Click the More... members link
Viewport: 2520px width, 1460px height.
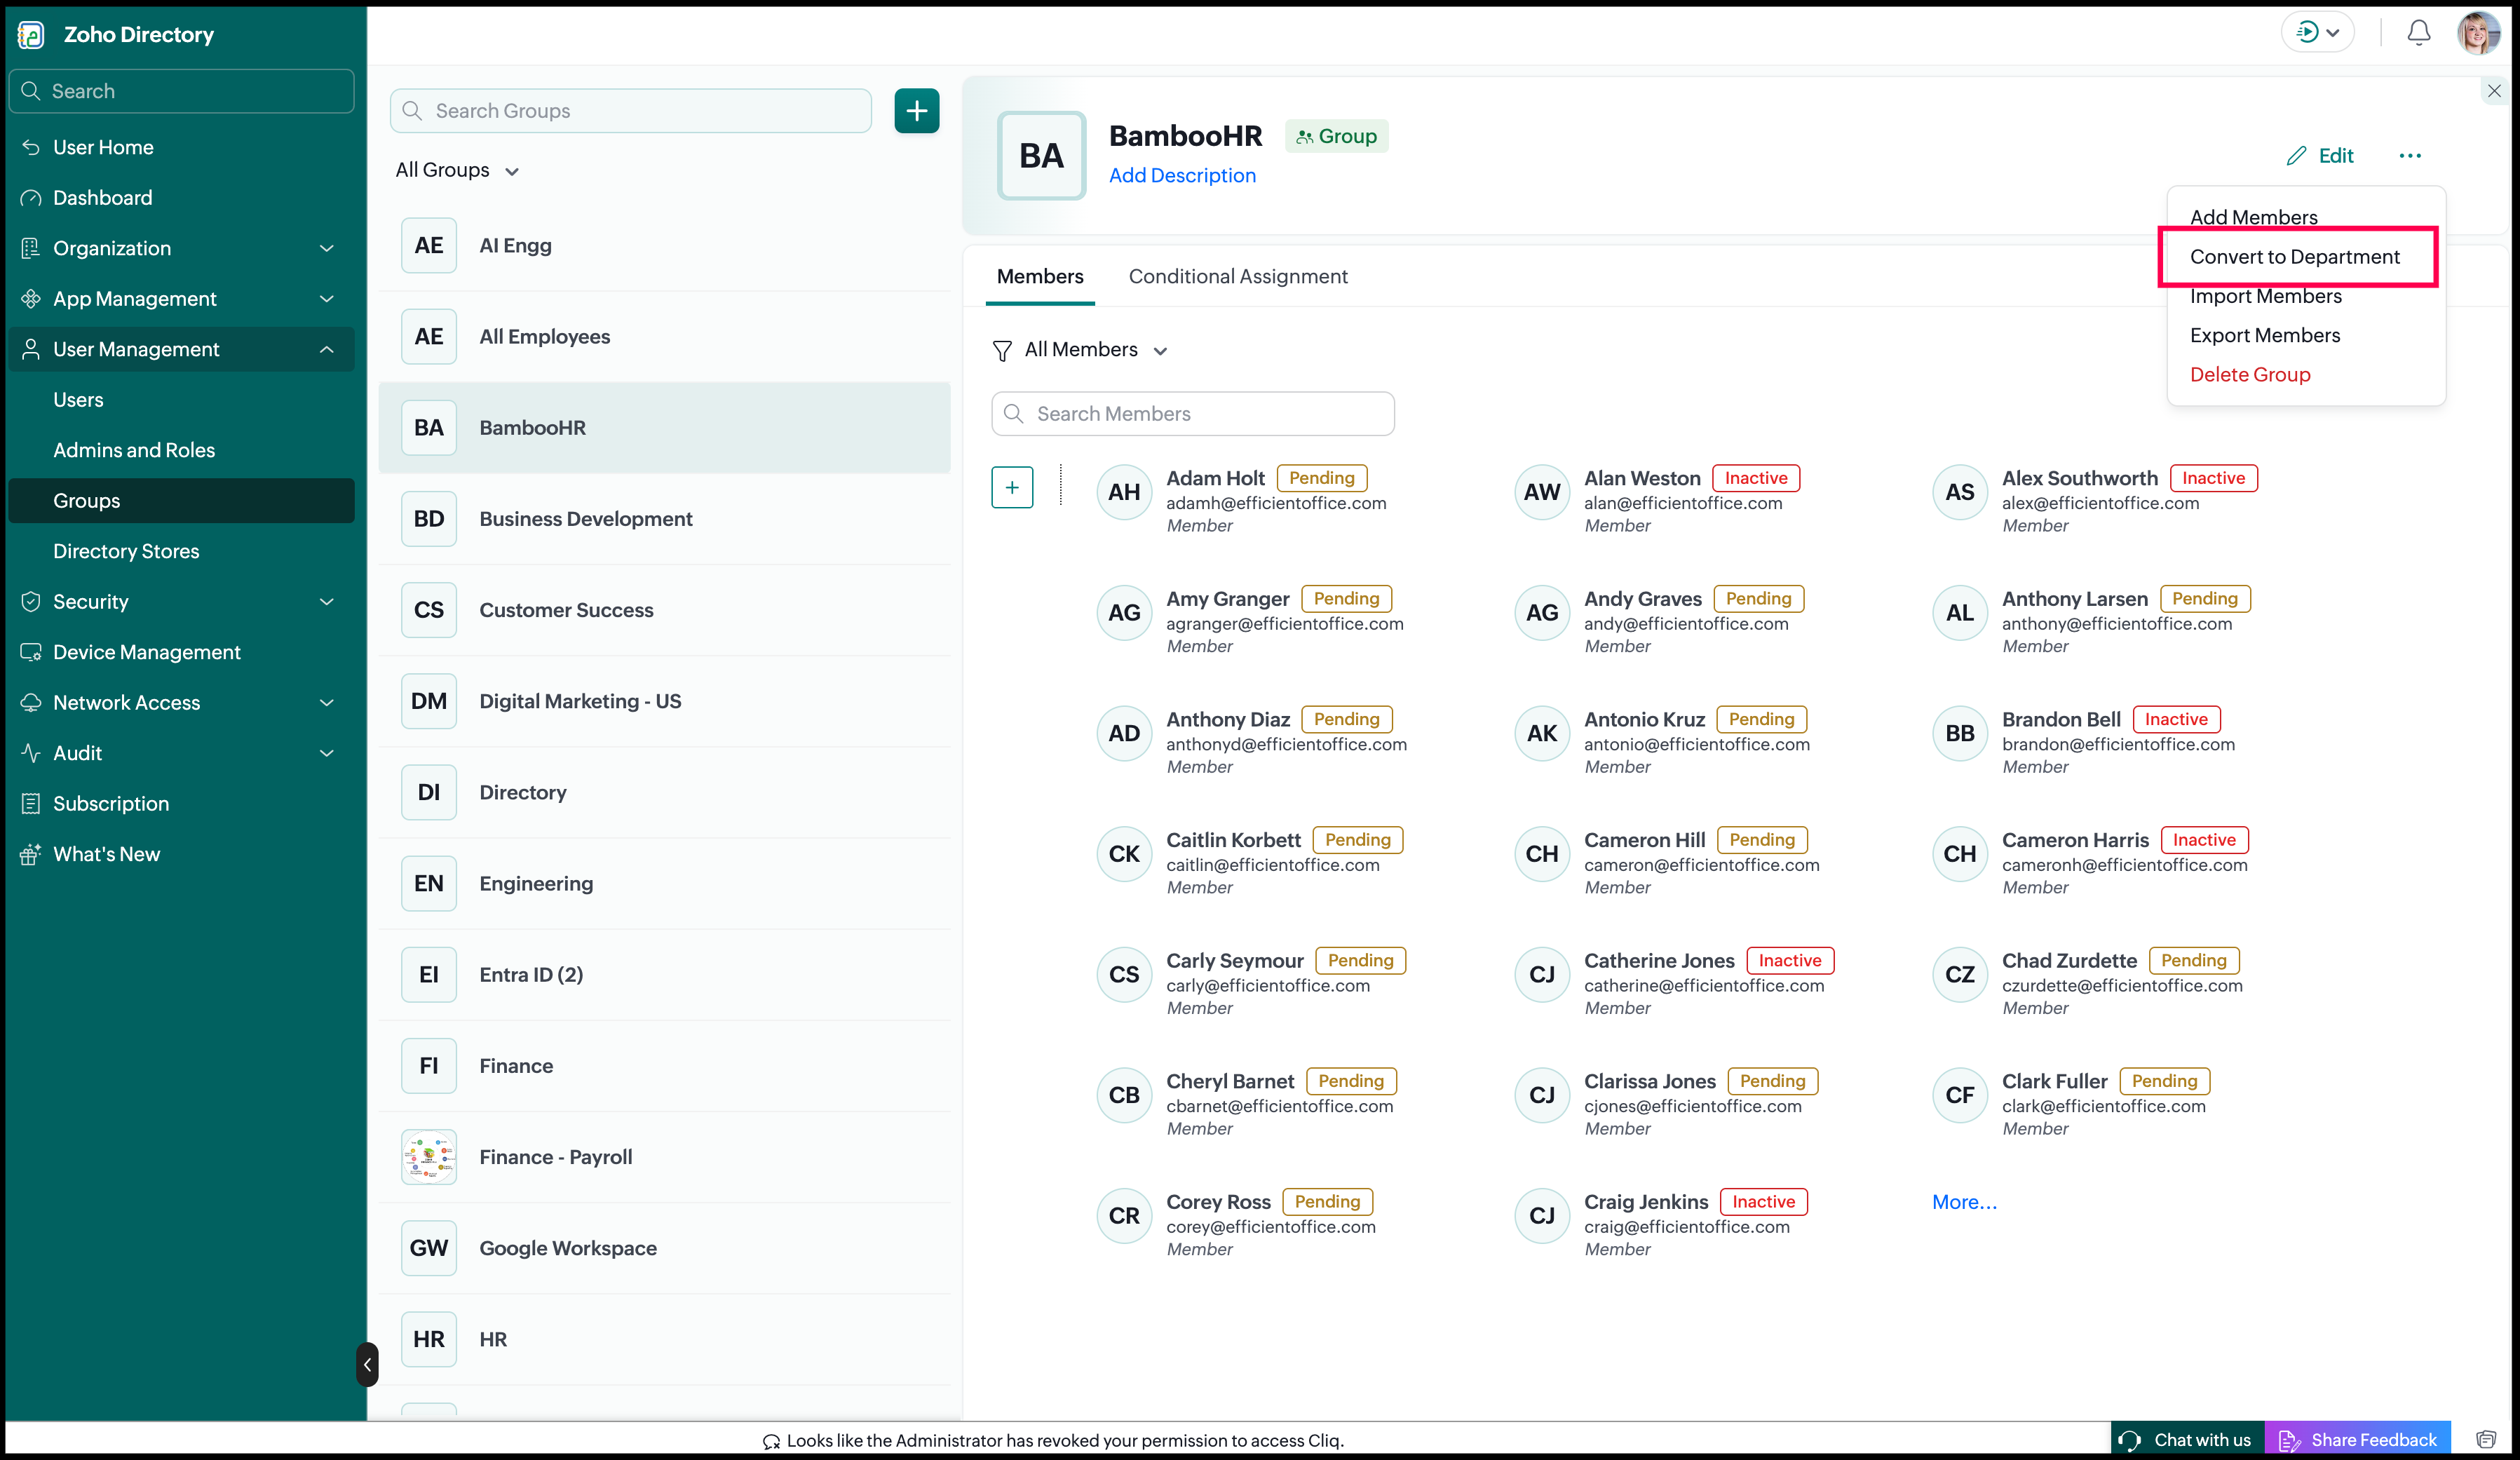coord(1964,1203)
